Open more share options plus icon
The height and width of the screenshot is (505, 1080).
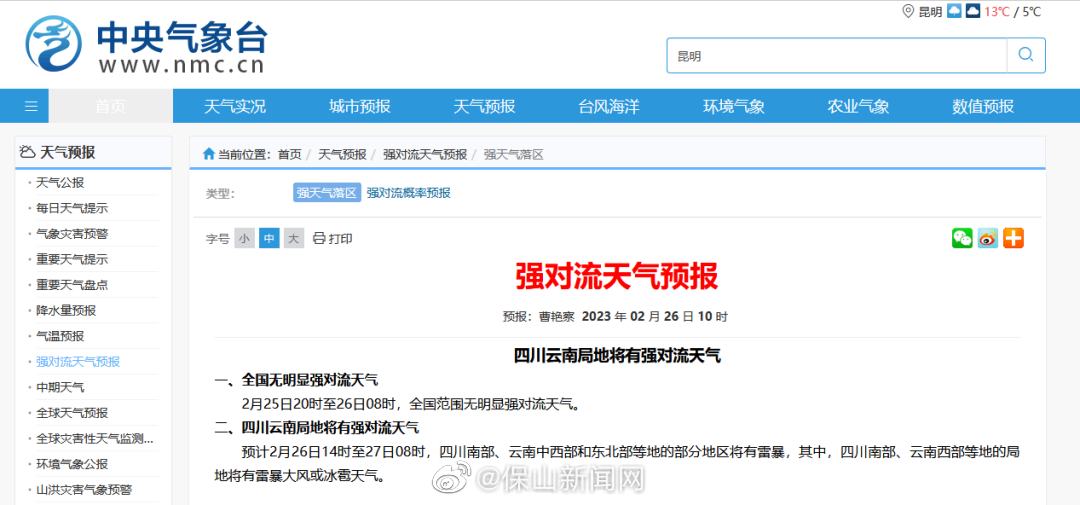tap(1014, 238)
